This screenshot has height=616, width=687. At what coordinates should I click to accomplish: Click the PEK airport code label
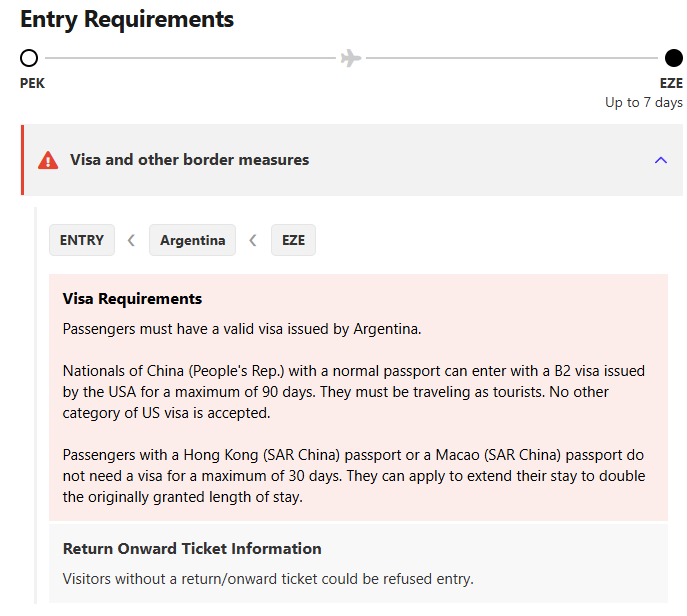pyautogui.click(x=32, y=83)
